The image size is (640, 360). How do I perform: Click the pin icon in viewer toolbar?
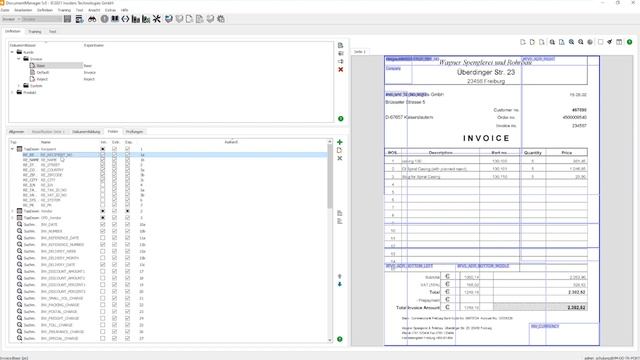tap(610, 42)
